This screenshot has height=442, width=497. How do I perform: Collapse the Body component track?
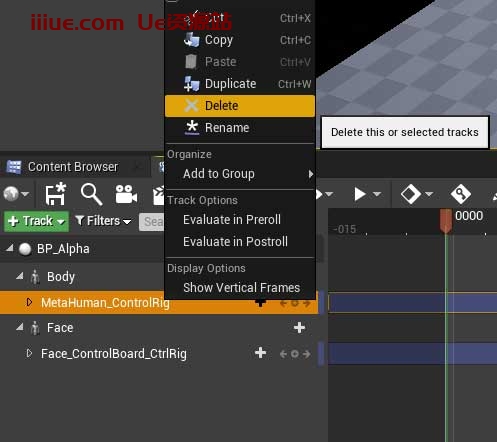point(20,276)
